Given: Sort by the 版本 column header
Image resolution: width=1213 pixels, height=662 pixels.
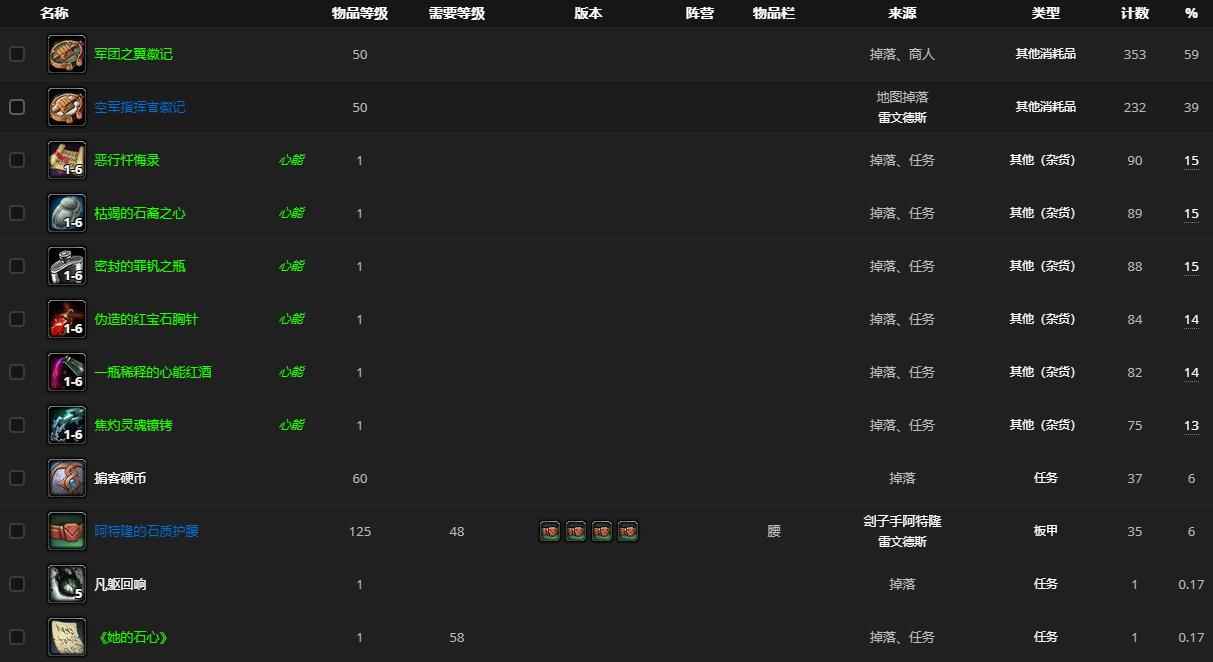Looking at the screenshot, I should (x=589, y=14).
